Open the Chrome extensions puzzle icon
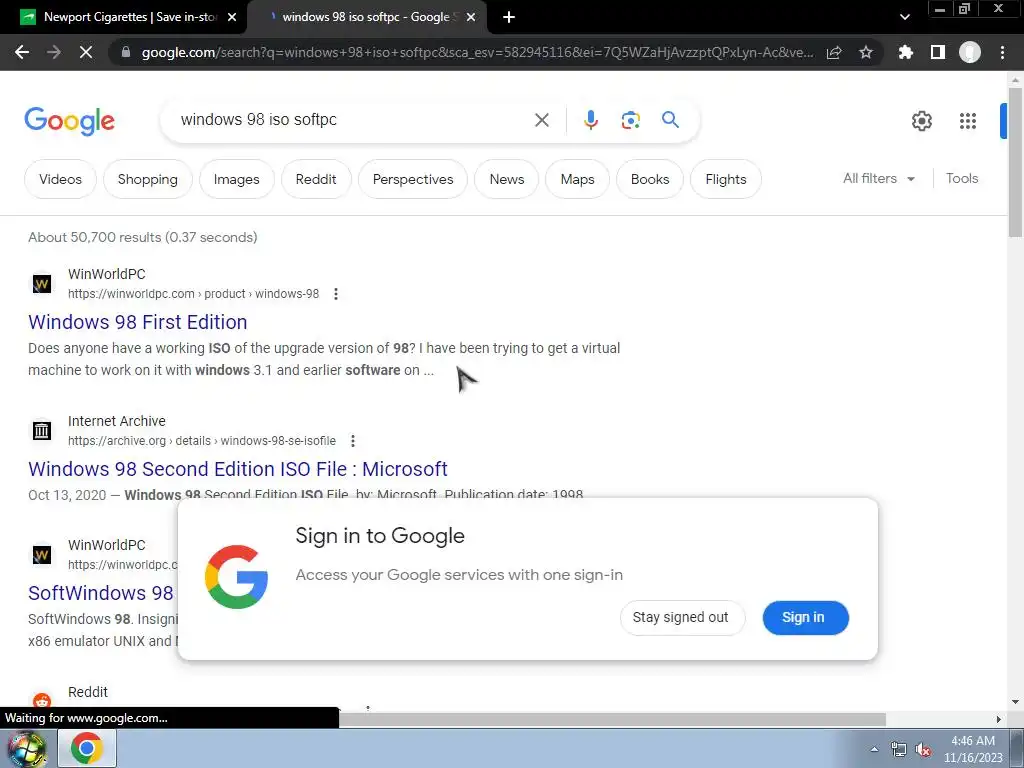1024x768 pixels. coord(905,52)
